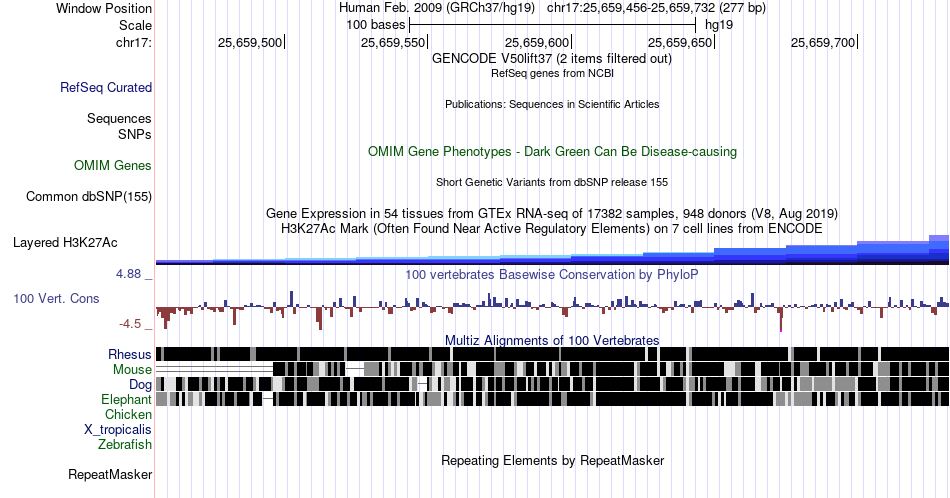Screen dimensions: 950x498
Task: Open Short Genetic Variants from dbSNP title
Action: tap(552, 182)
